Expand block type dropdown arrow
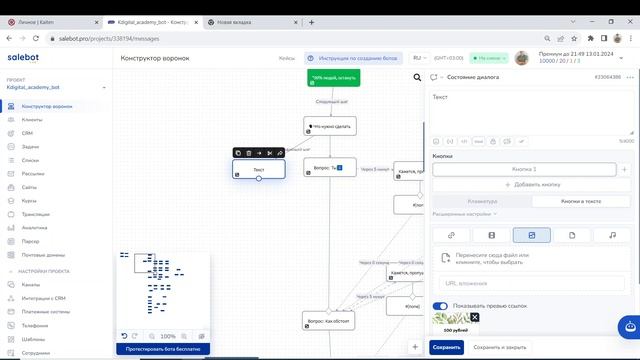Viewport: 640px width, 360px height. point(442,77)
